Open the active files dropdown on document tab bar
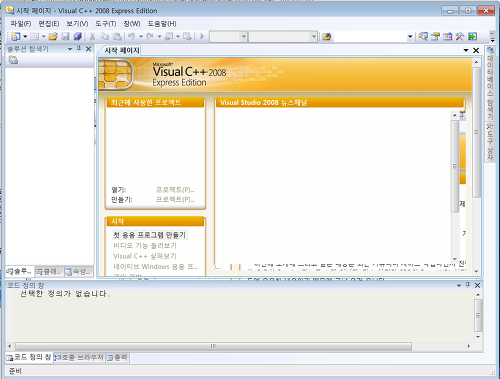 [x=466, y=50]
